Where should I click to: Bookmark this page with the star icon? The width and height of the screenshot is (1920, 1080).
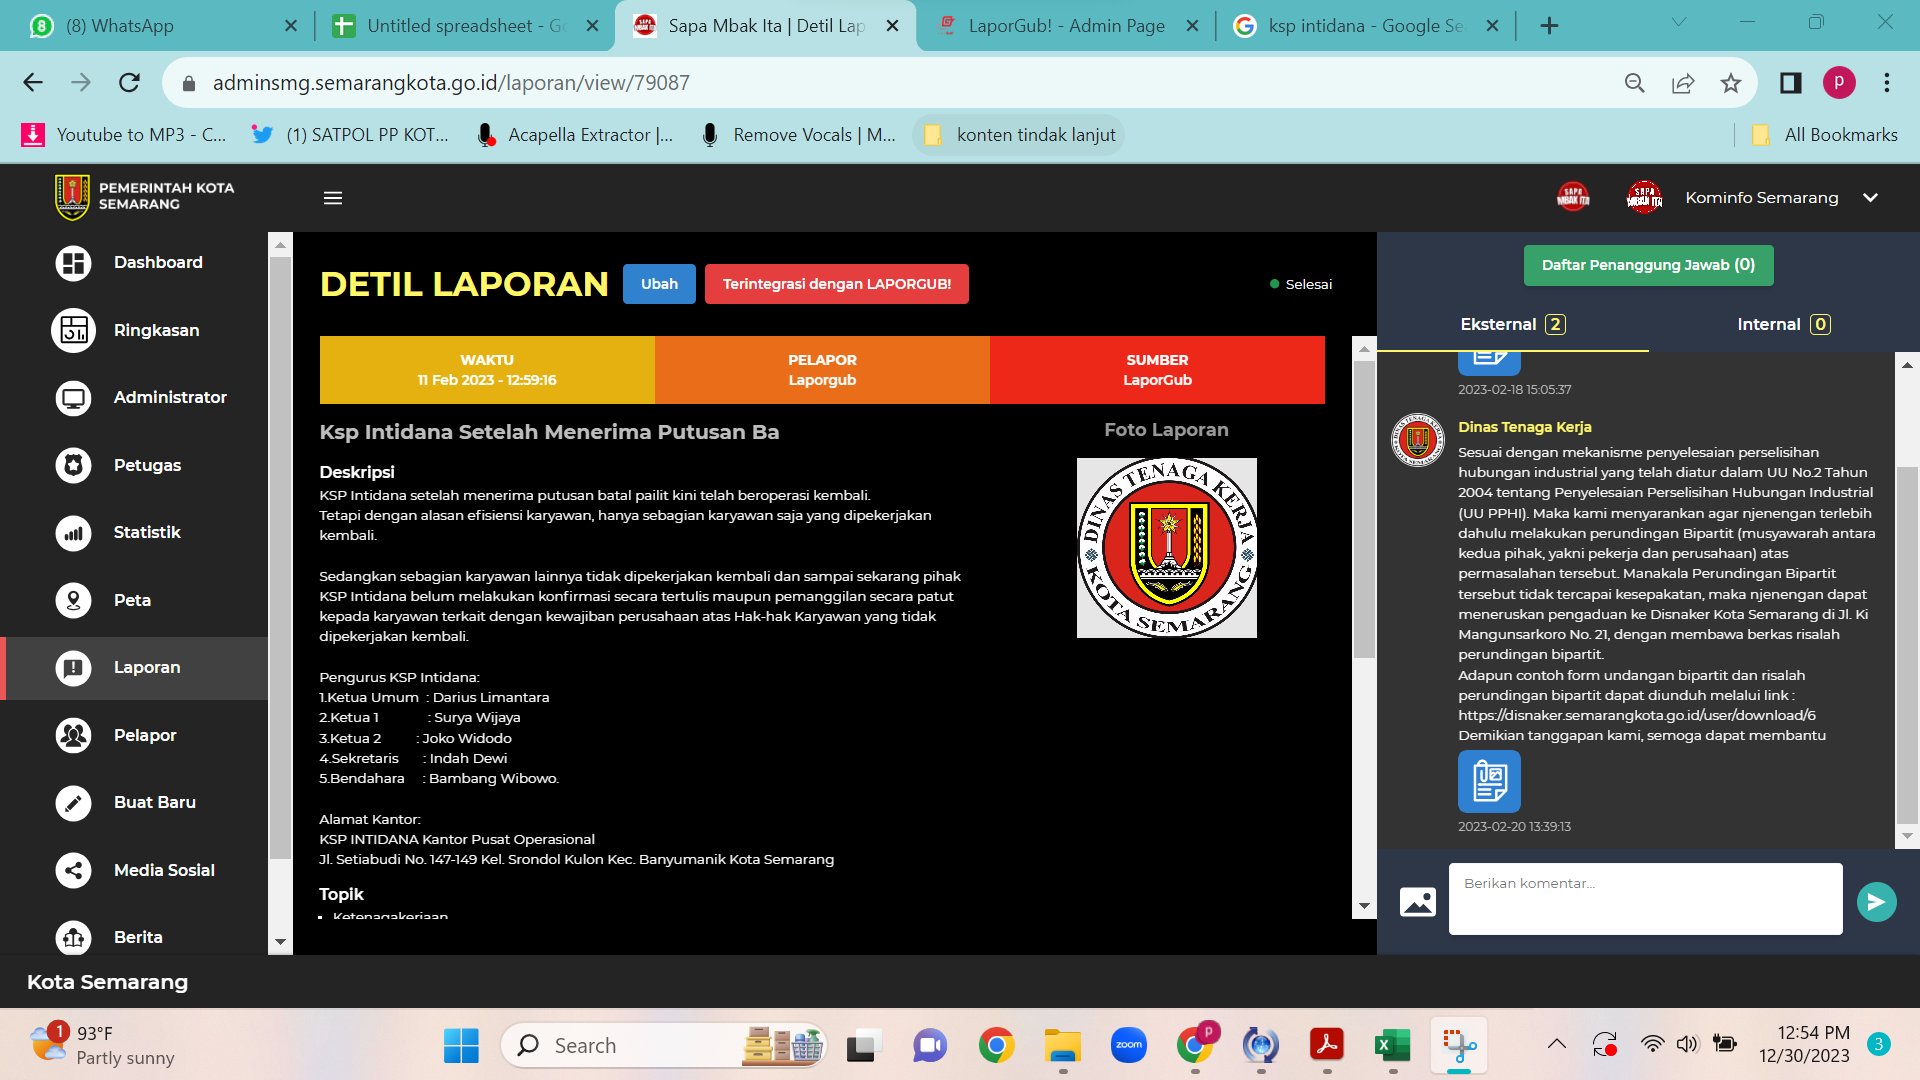tap(1731, 83)
